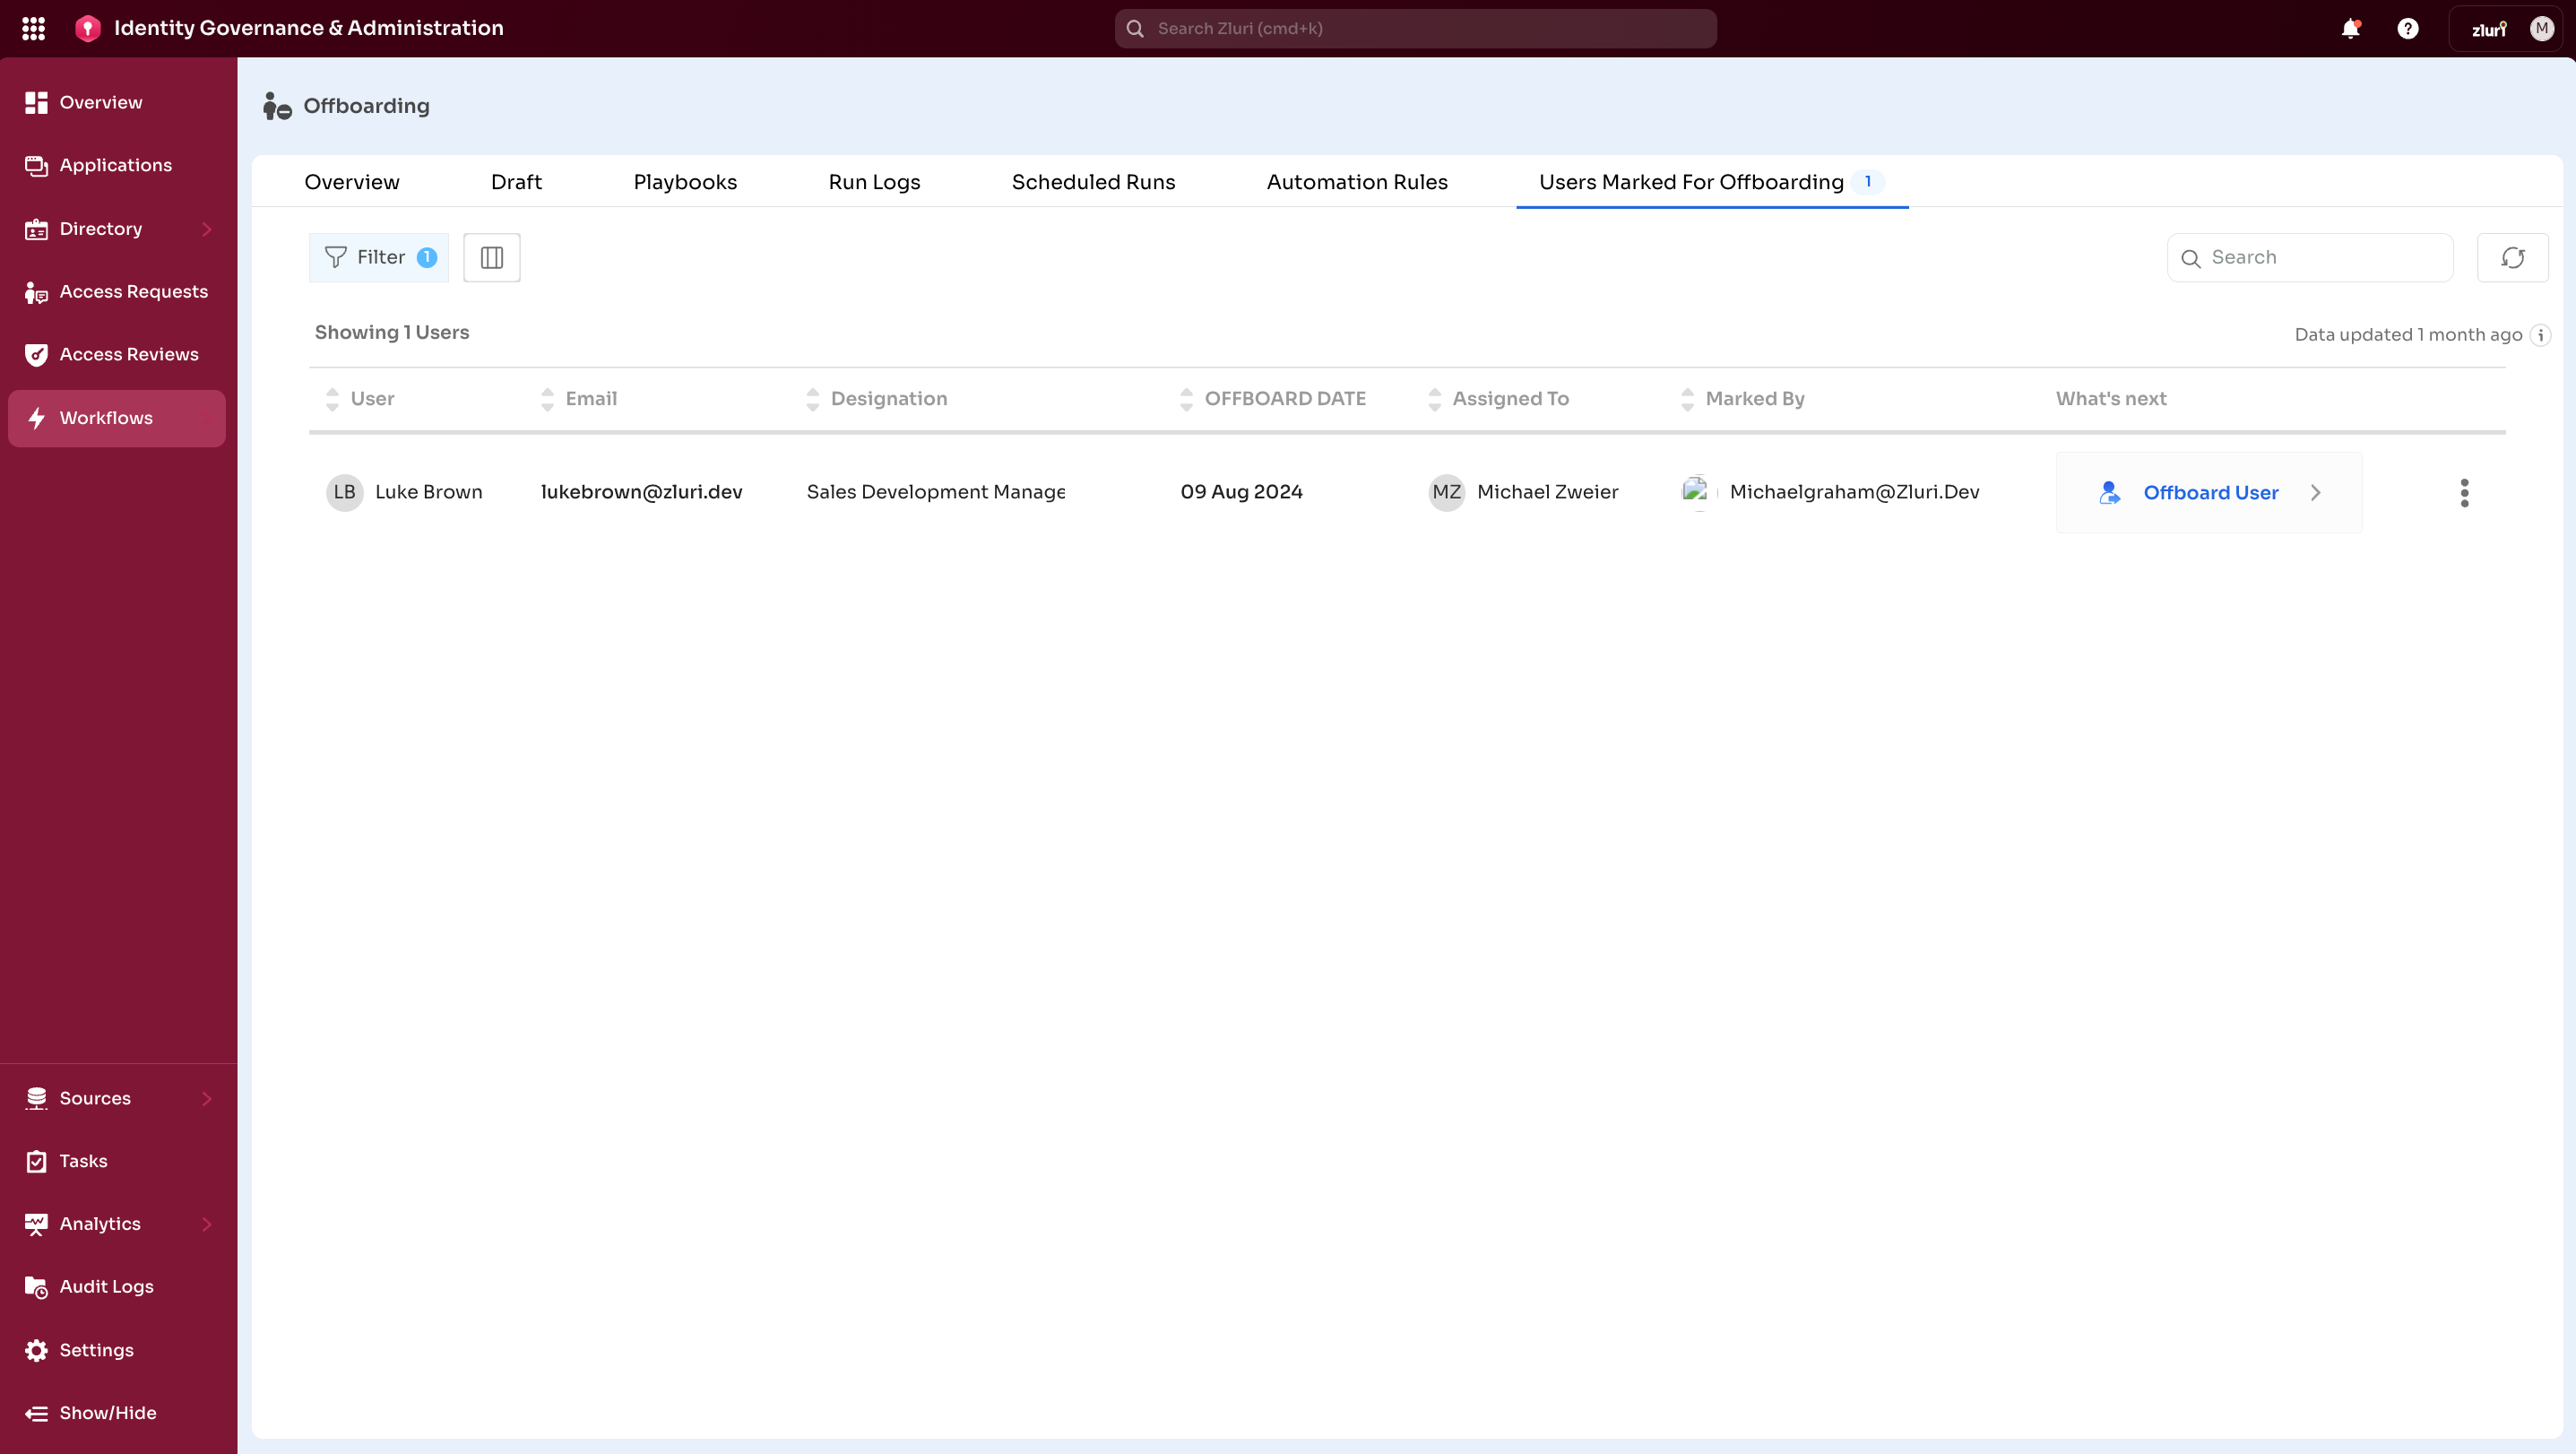Image resolution: width=2576 pixels, height=1454 pixels.
Task: Click the refresh data icon button
Action: point(2512,258)
